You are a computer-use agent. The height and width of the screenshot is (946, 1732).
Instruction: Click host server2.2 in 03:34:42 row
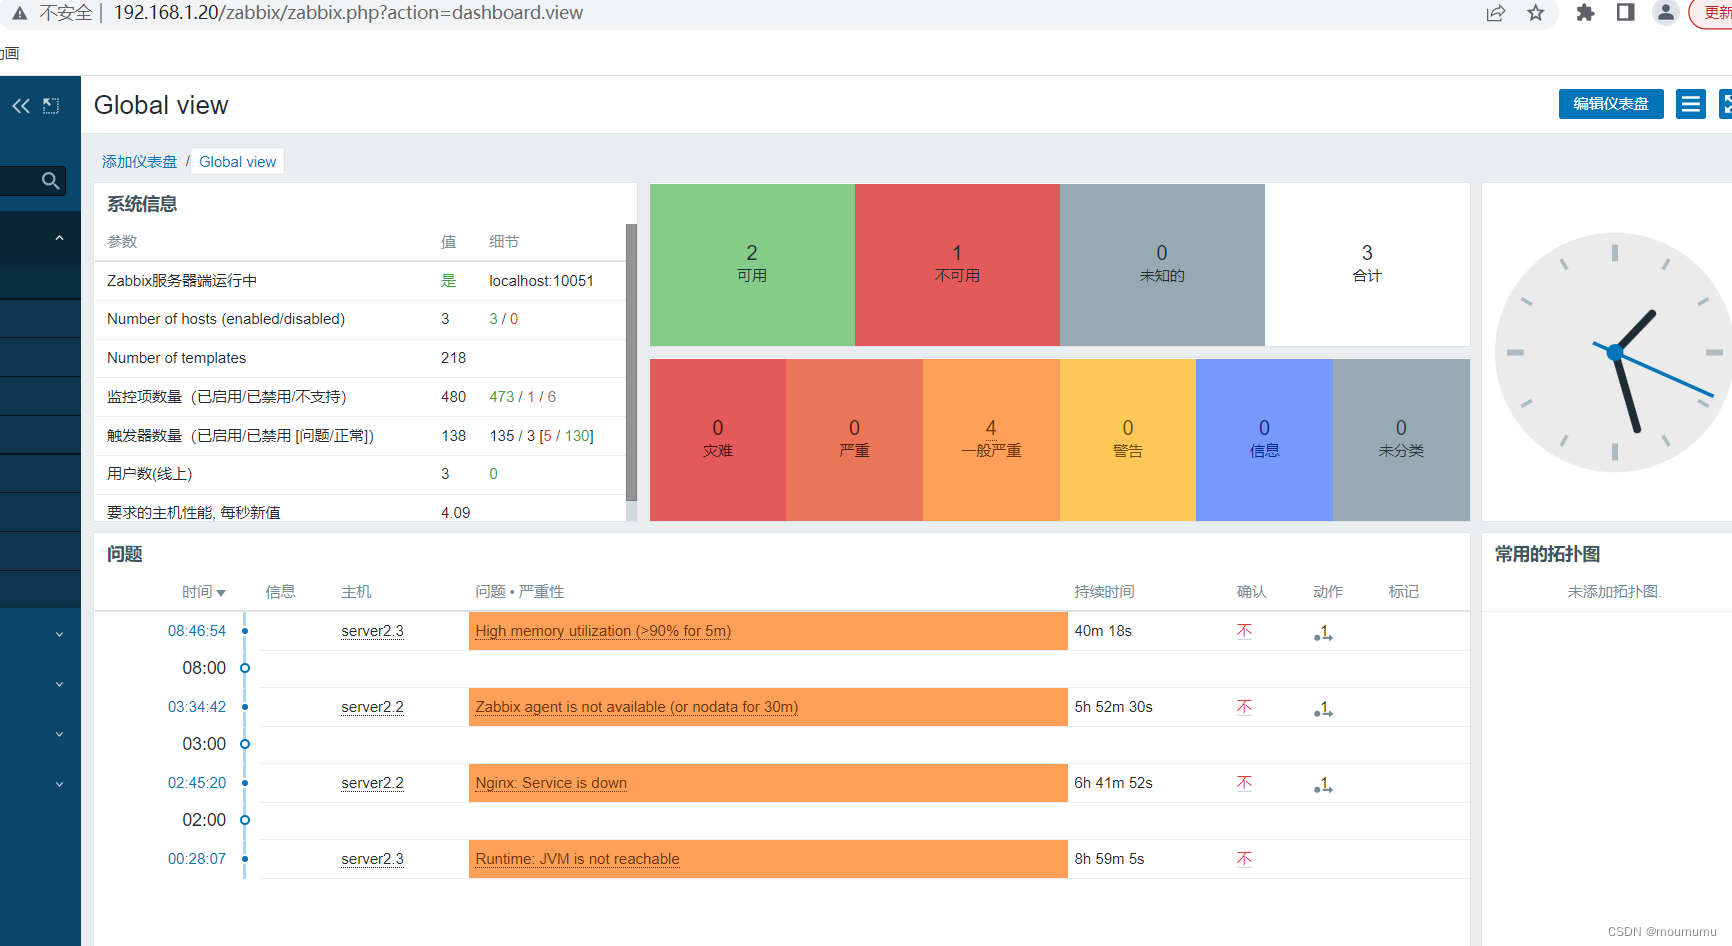(372, 707)
